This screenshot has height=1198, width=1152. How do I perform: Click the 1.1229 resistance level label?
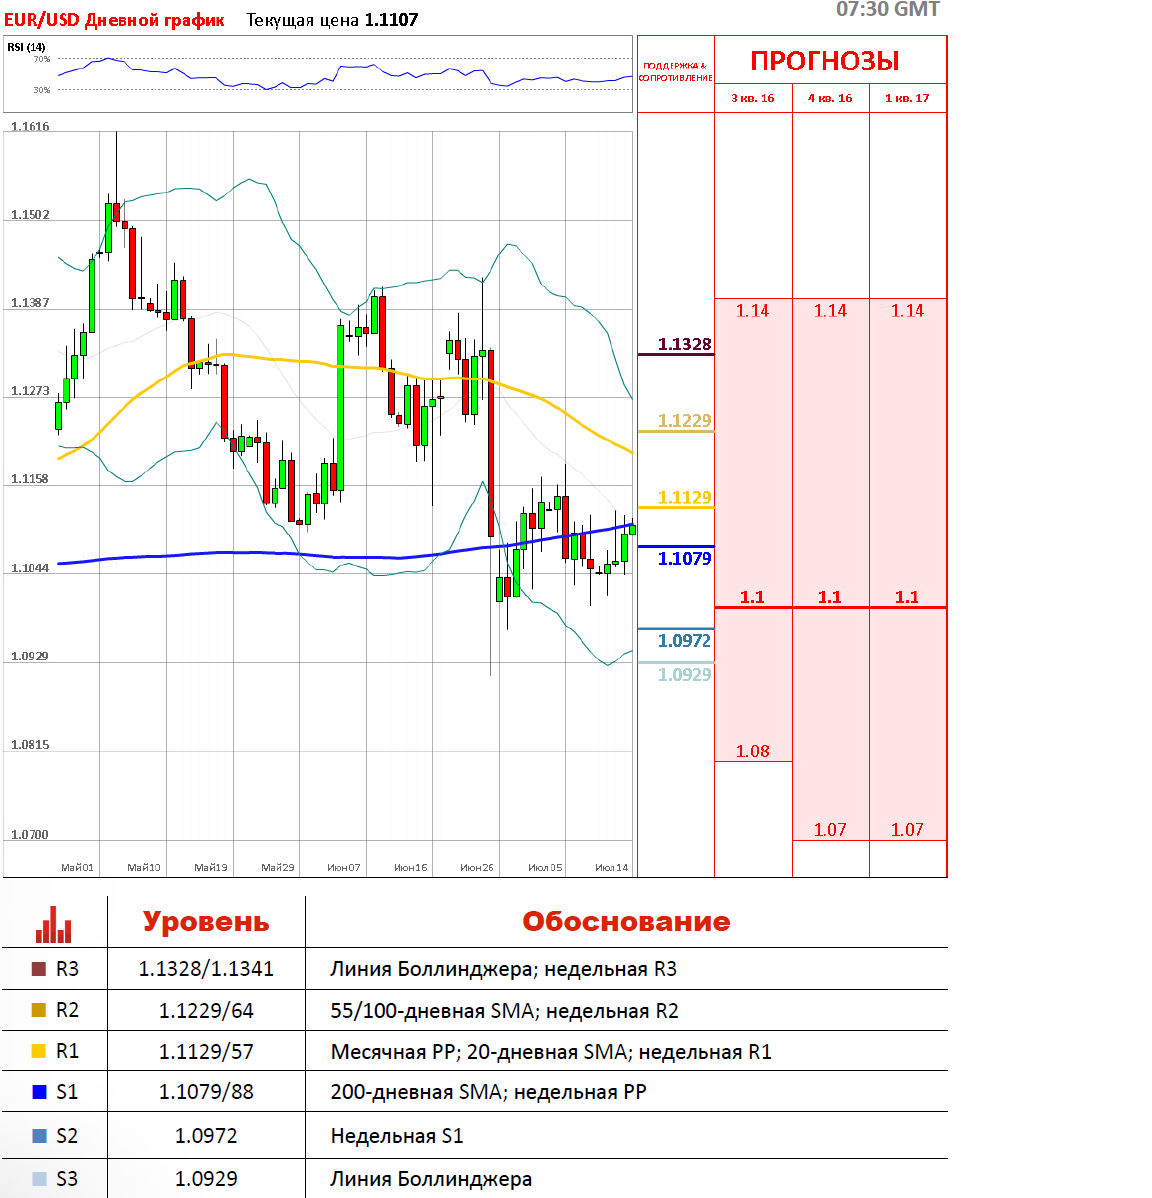684,420
